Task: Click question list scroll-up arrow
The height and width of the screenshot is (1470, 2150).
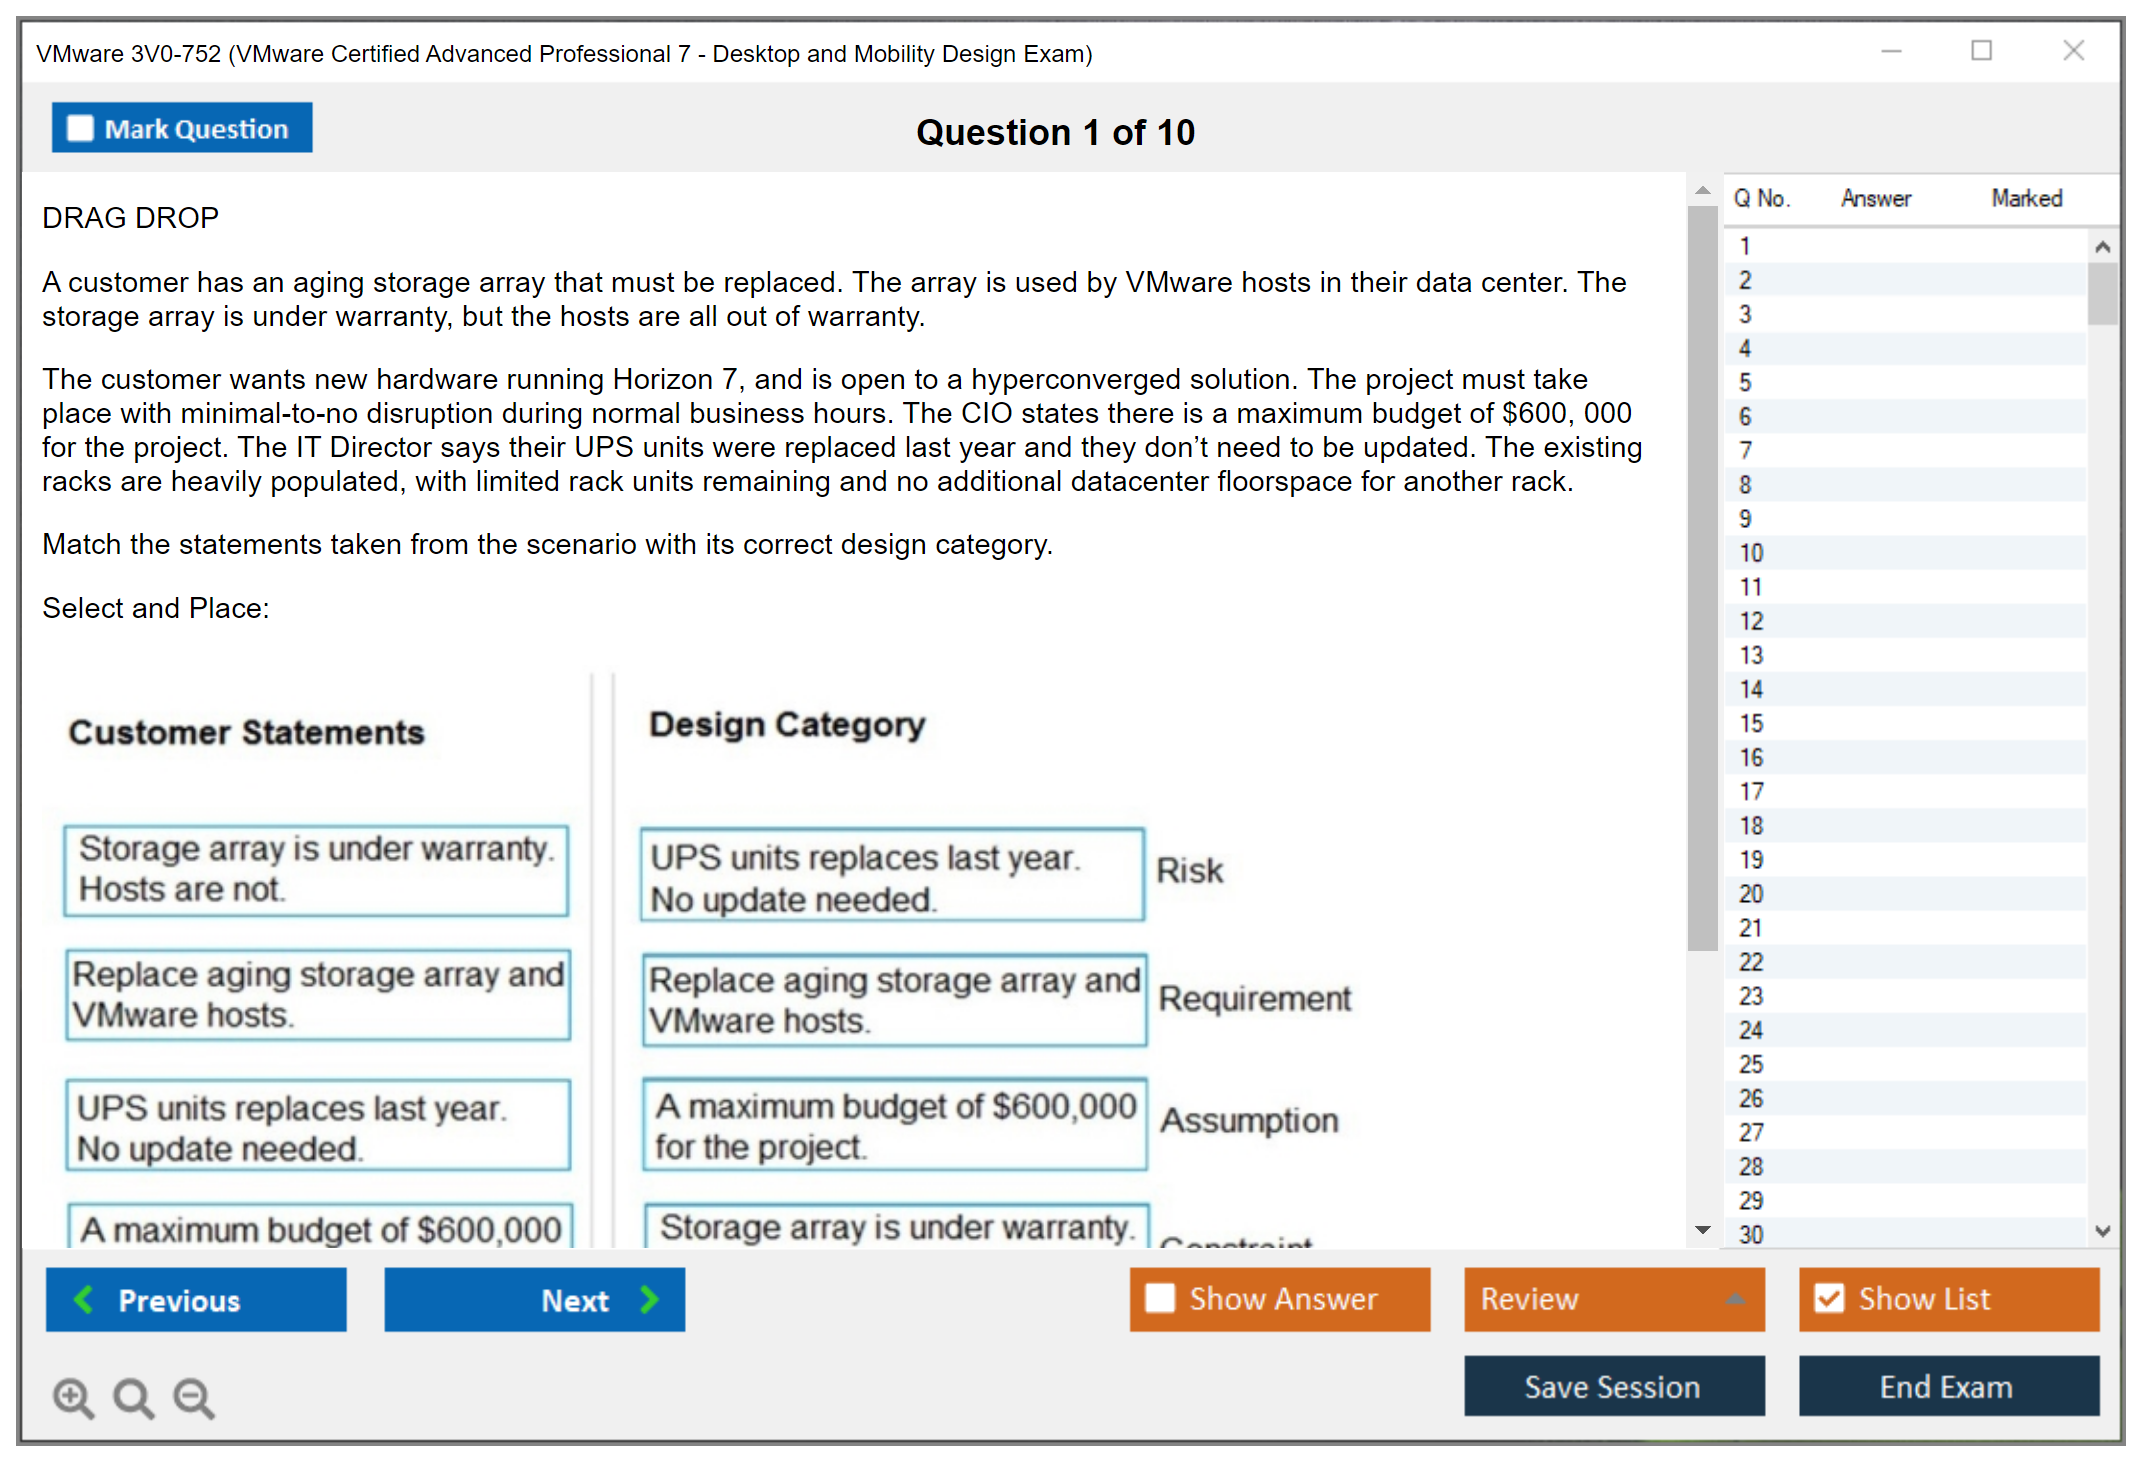Action: tap(2102, 247)
